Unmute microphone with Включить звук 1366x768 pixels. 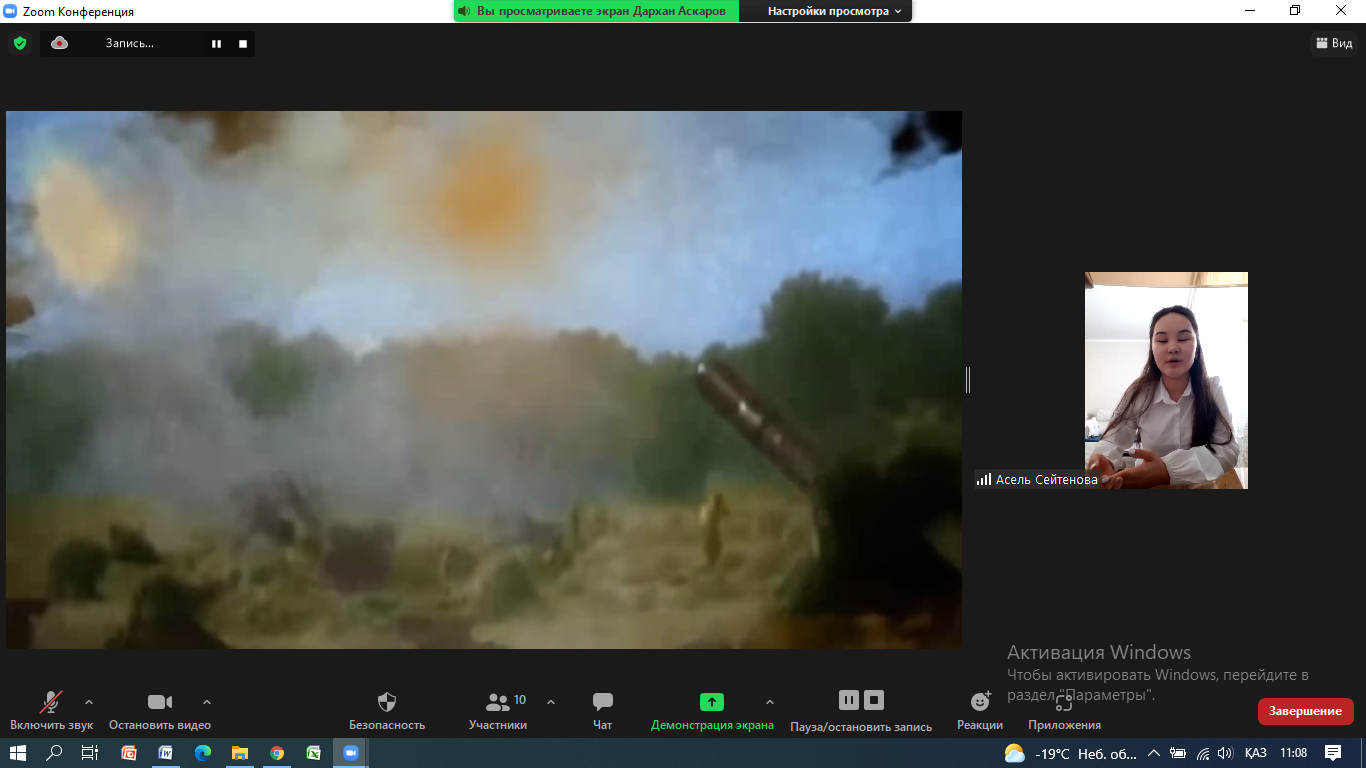point(51,702)
